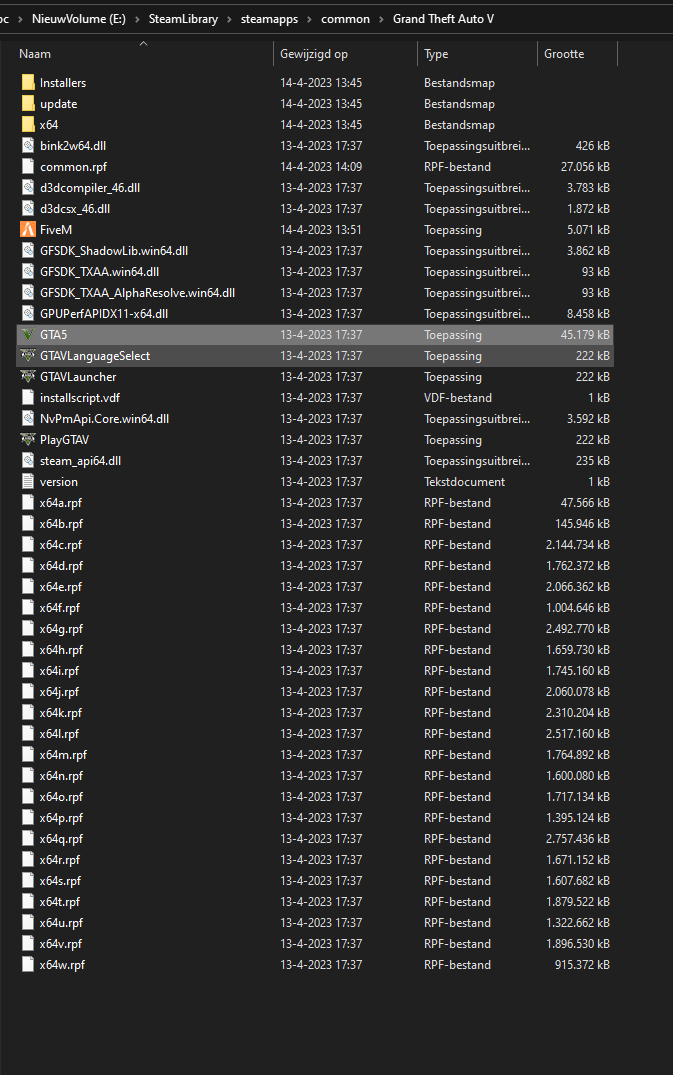Select the x64h.rpf file name
This screenshot has height=1075, width=673.
[x=61, y=650]
